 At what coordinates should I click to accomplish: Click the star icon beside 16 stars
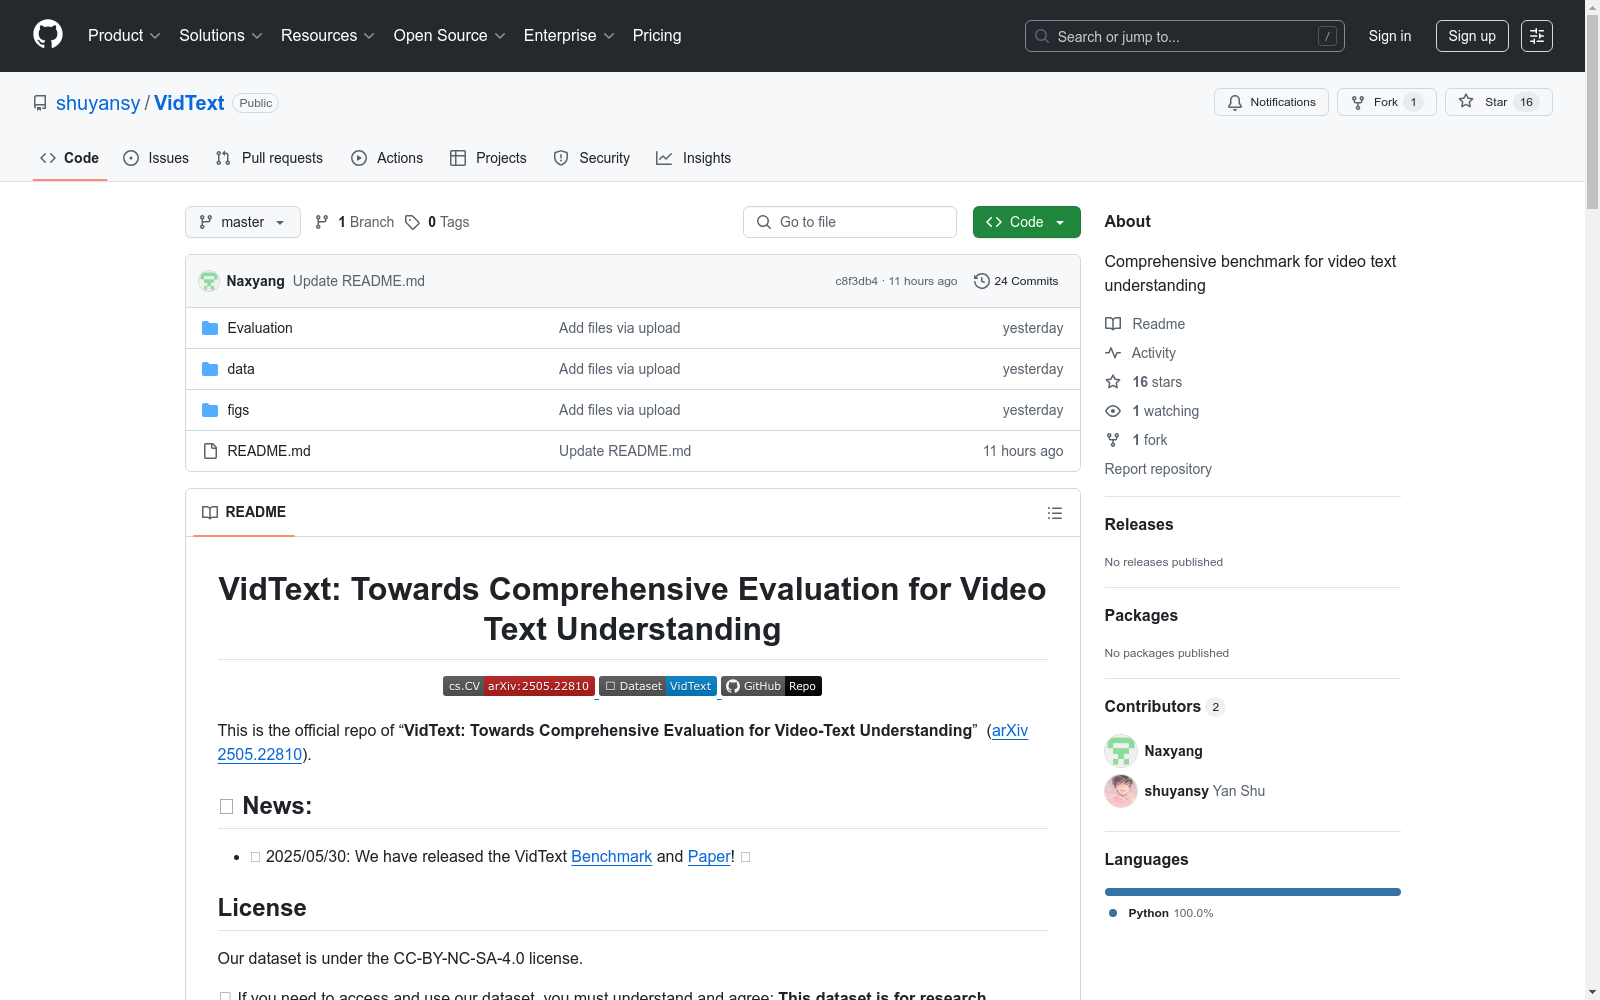(x=1113, y=382)
